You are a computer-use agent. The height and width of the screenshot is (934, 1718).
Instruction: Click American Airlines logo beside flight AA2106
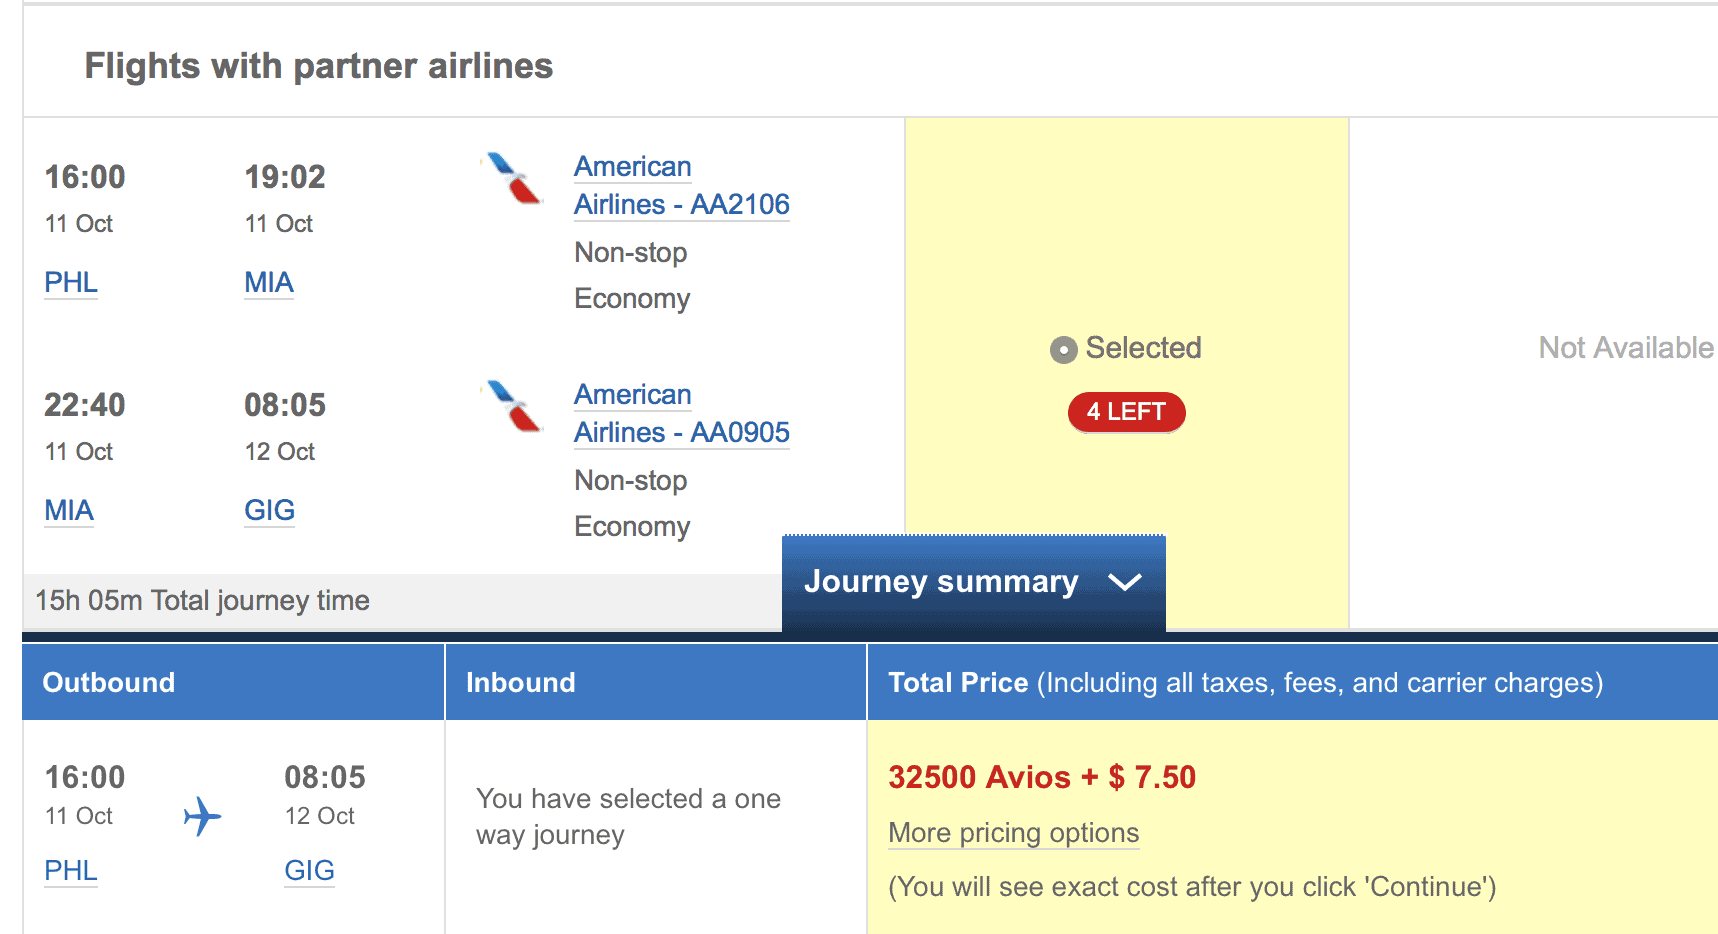(513, 178)
